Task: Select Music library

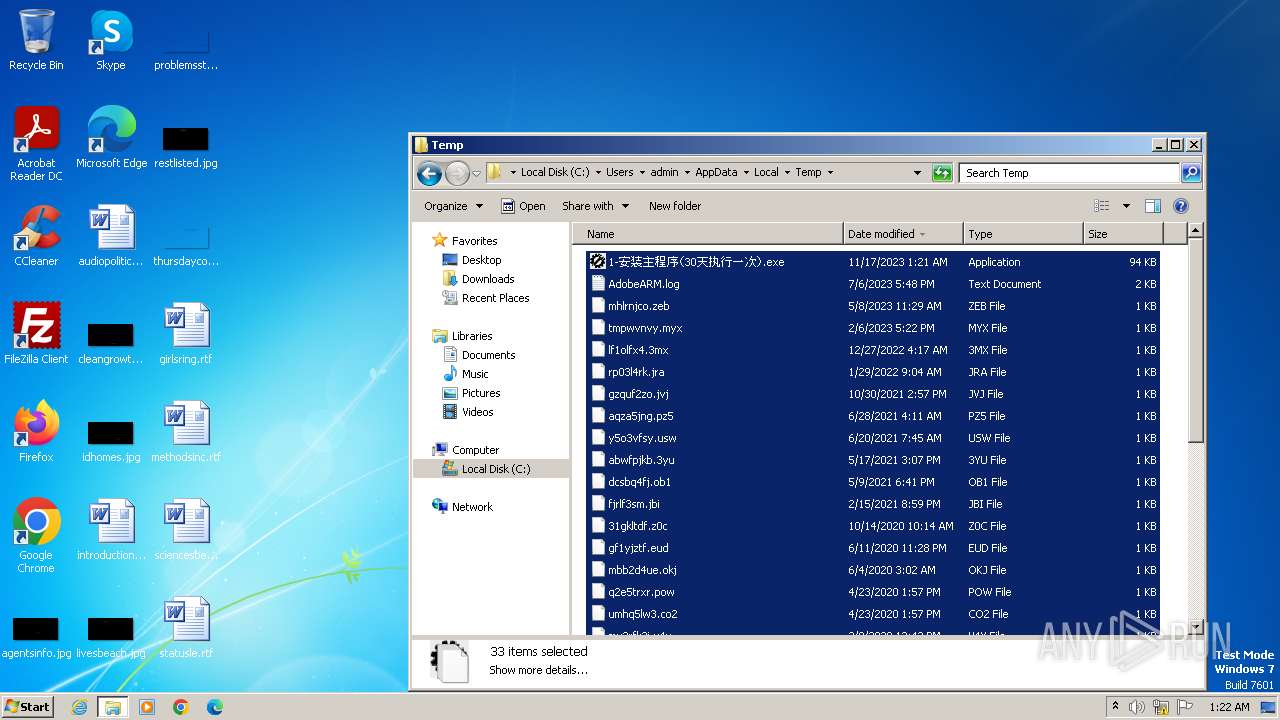Action: pyautogui.click(x=465, y=374)
